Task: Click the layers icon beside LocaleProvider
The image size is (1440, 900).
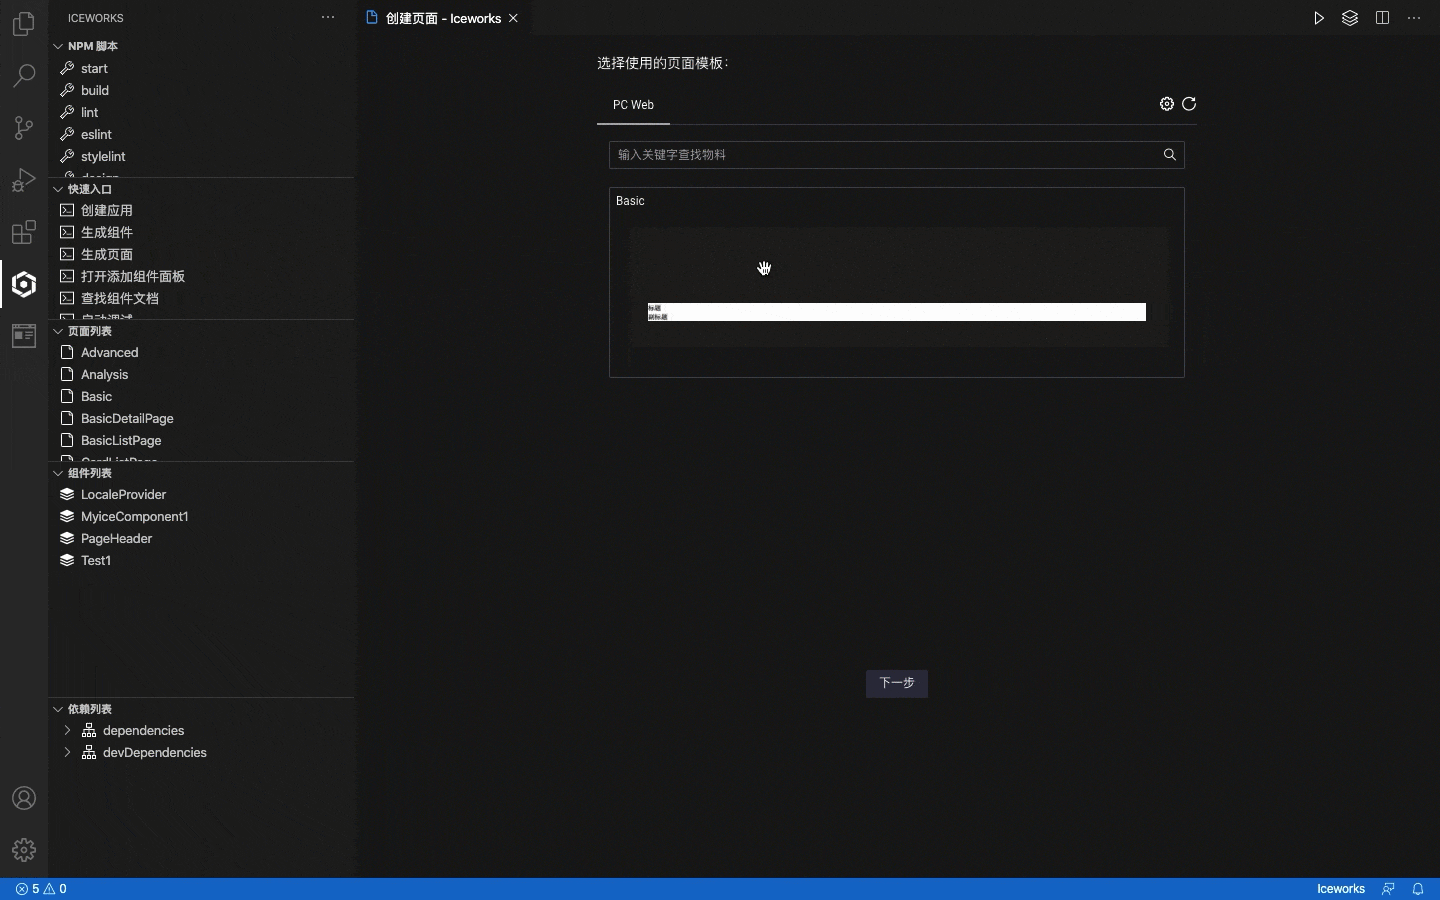Action: point(67,494)
